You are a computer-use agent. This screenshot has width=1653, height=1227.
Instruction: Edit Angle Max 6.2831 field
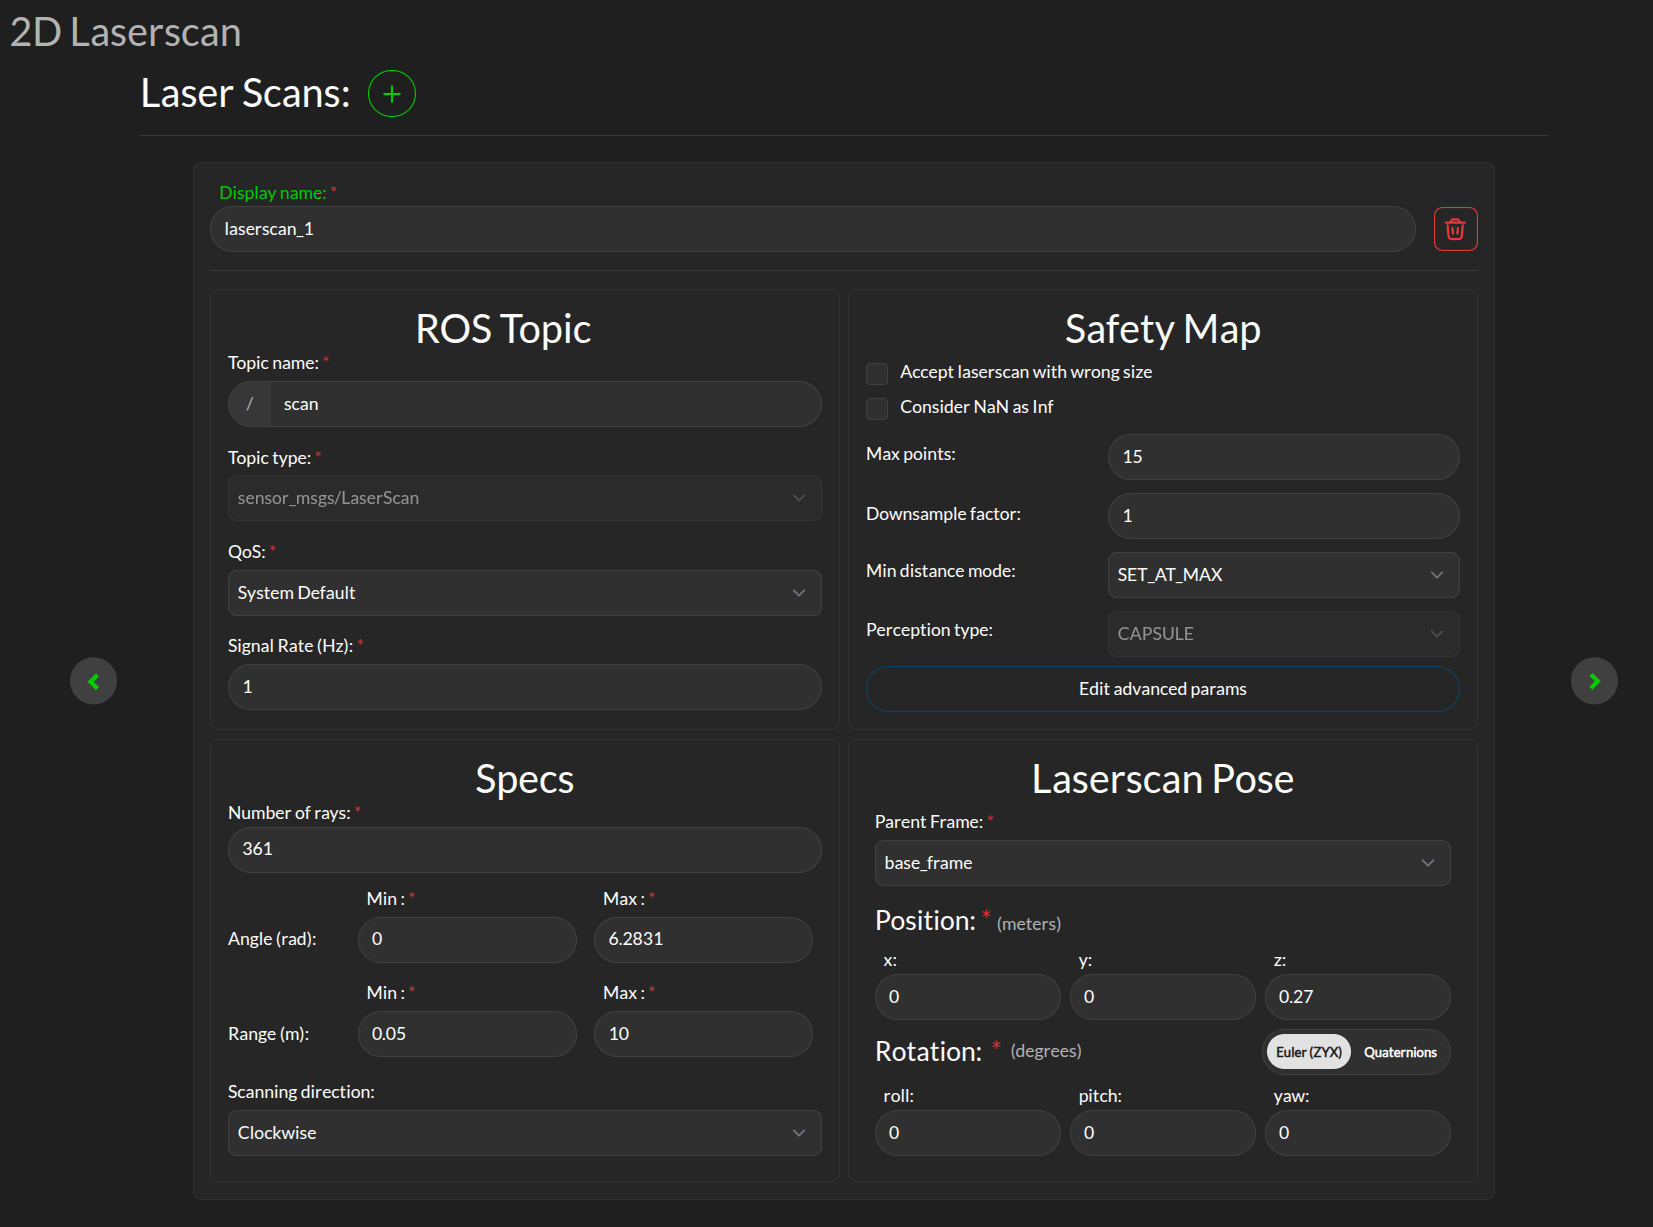(x=703, y=940)
